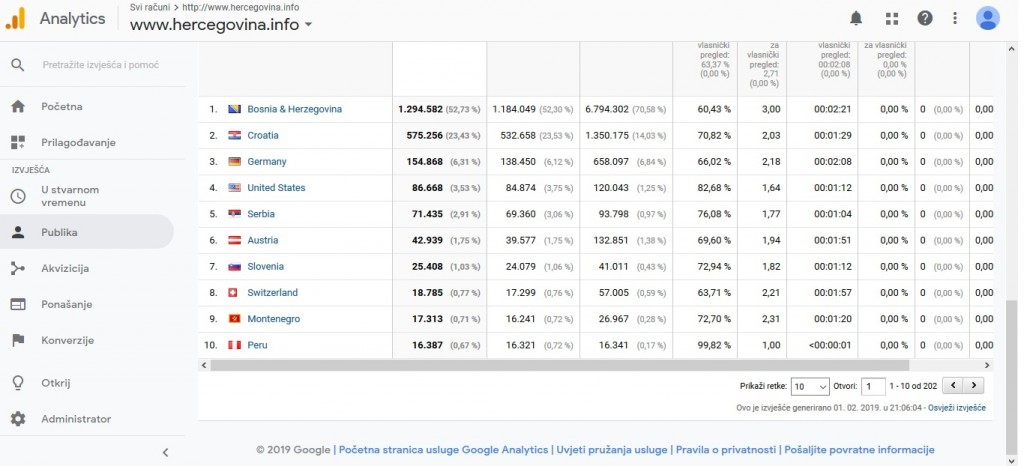The image size is (1024, 466).
Task: Select Akvizicija in the sidebar
Action: tap(65, 268)
